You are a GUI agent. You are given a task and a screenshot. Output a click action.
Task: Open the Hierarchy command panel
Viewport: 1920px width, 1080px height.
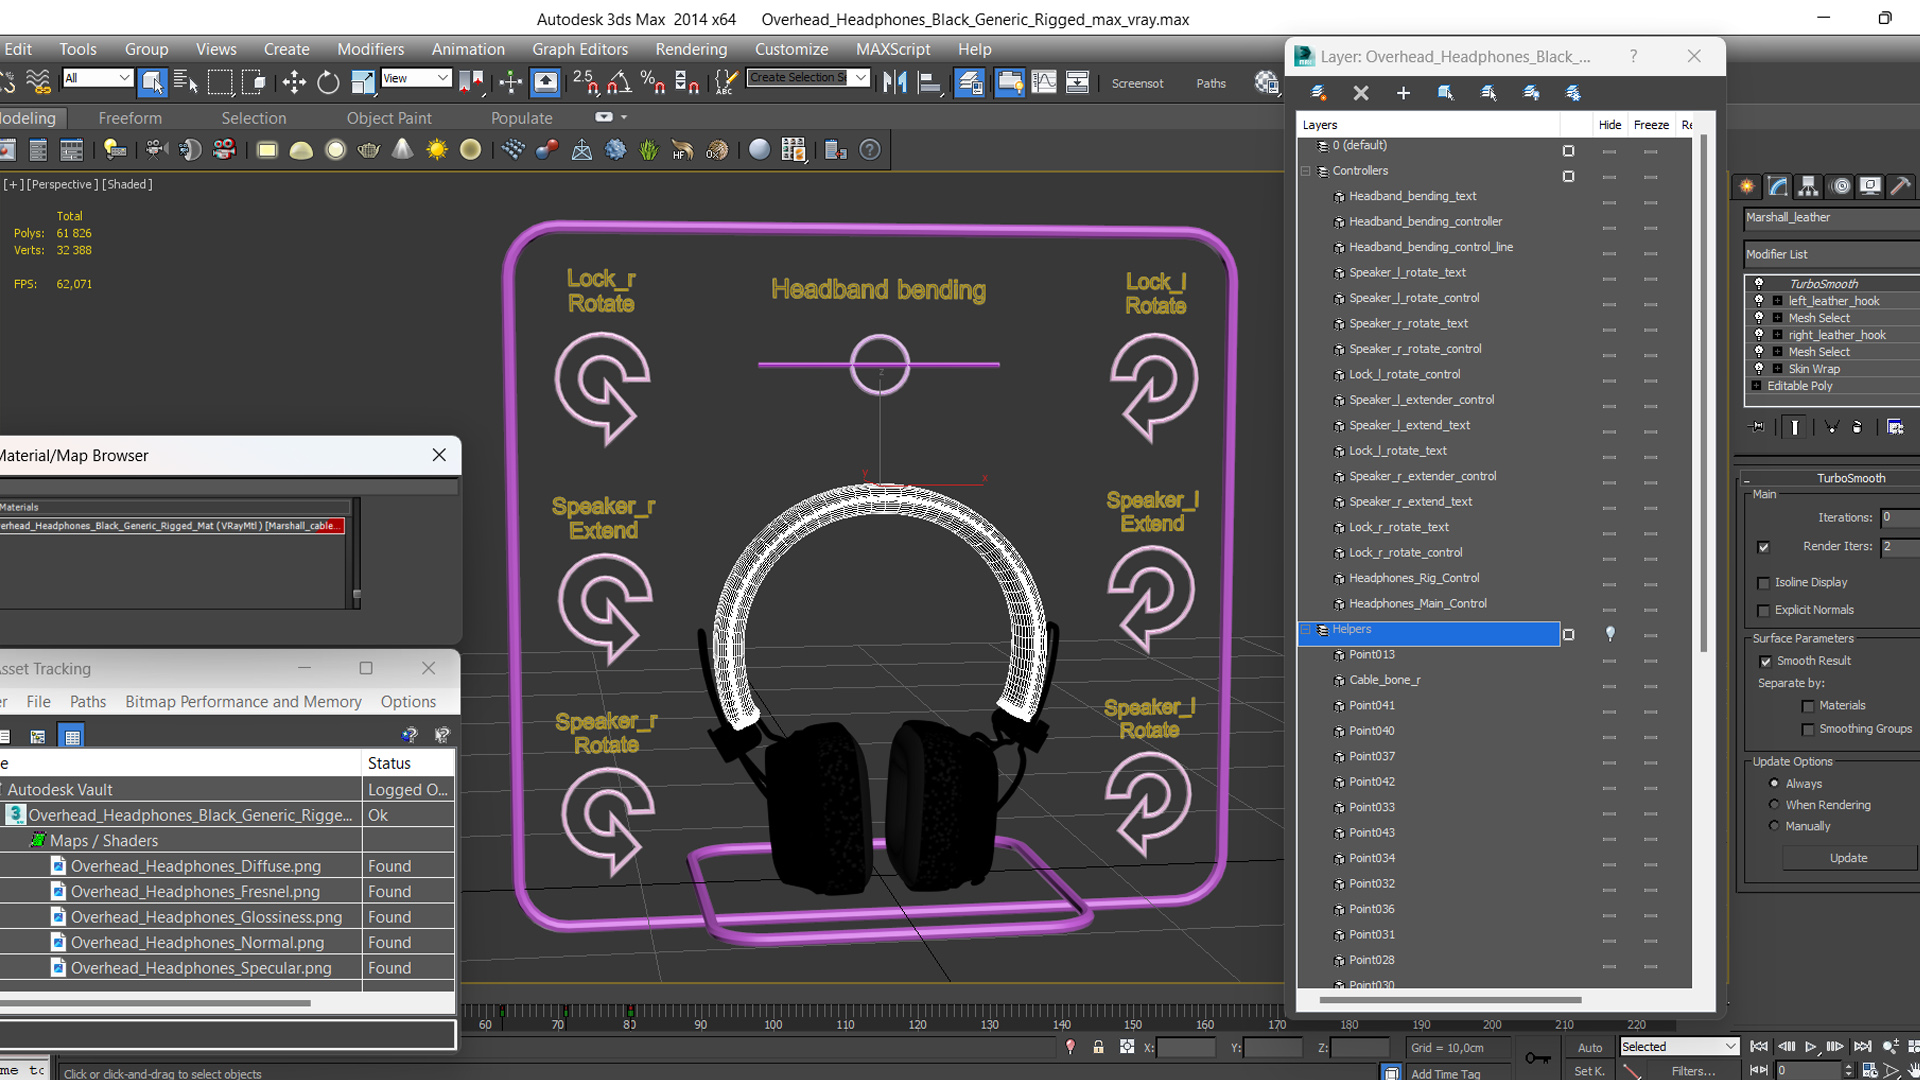tap(1808, 186)
